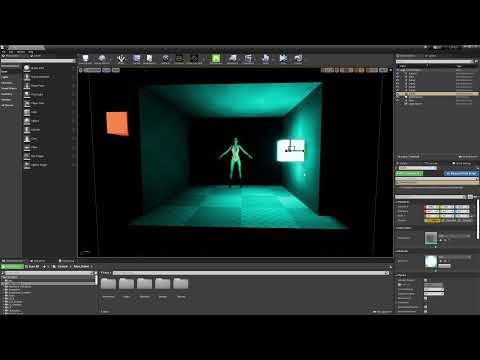The height and width of the screenshot is (360, 480).
Task: Click the Save Current toolbar icon
Action: (x=85, y=59)
